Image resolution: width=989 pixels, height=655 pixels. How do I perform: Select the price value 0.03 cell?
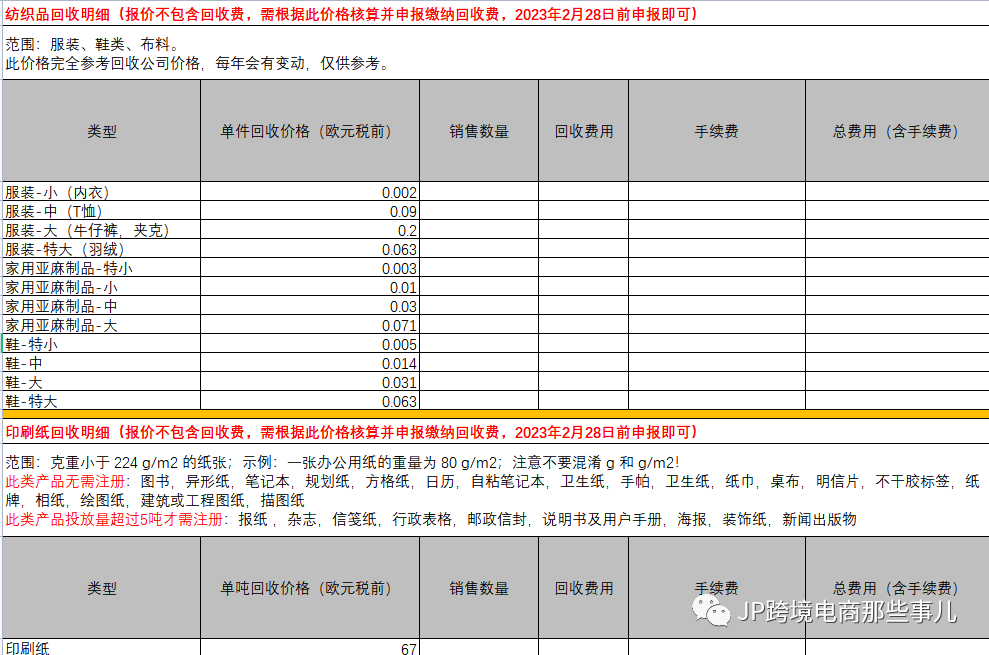click(310, 305)
